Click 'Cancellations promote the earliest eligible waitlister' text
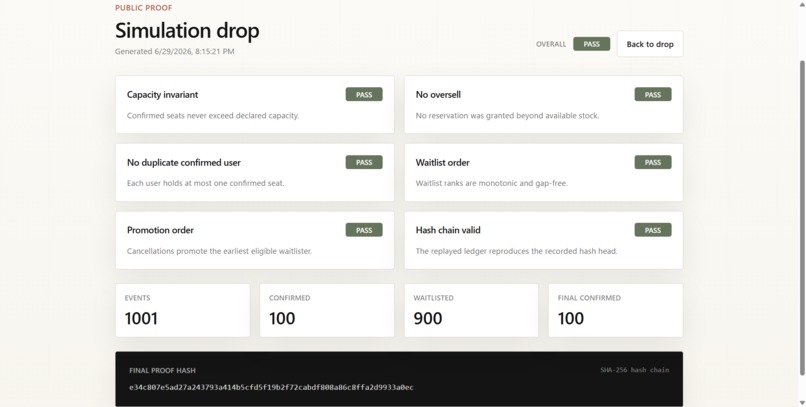 (x=219, y=251)
